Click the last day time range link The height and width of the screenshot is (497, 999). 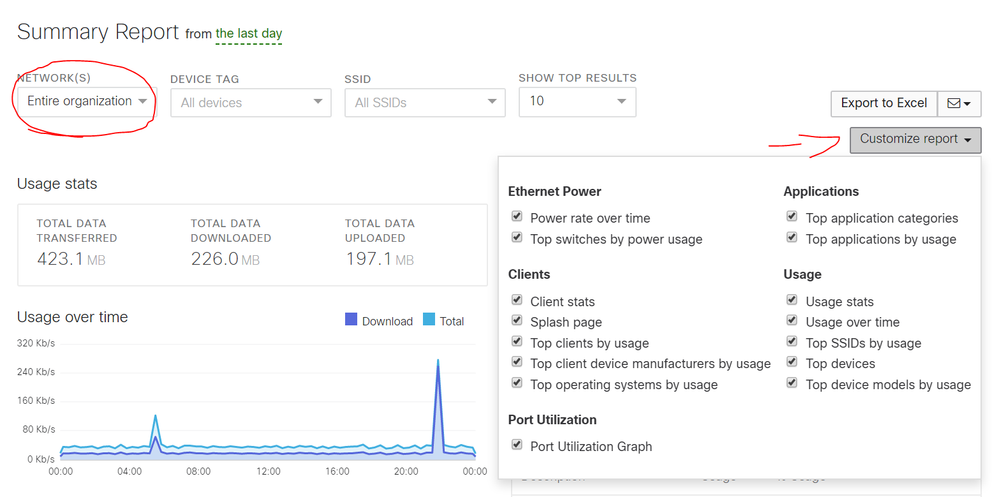click(248, 33)
